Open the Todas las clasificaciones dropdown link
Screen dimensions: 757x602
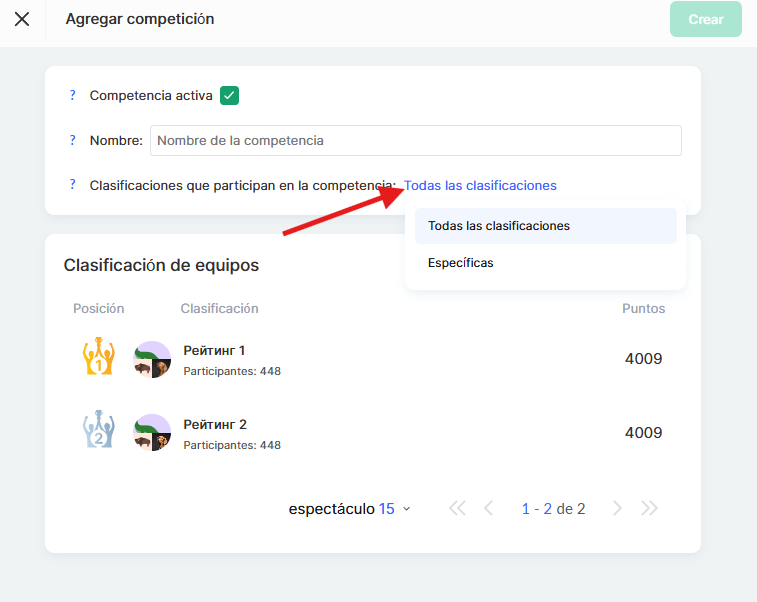480,185
